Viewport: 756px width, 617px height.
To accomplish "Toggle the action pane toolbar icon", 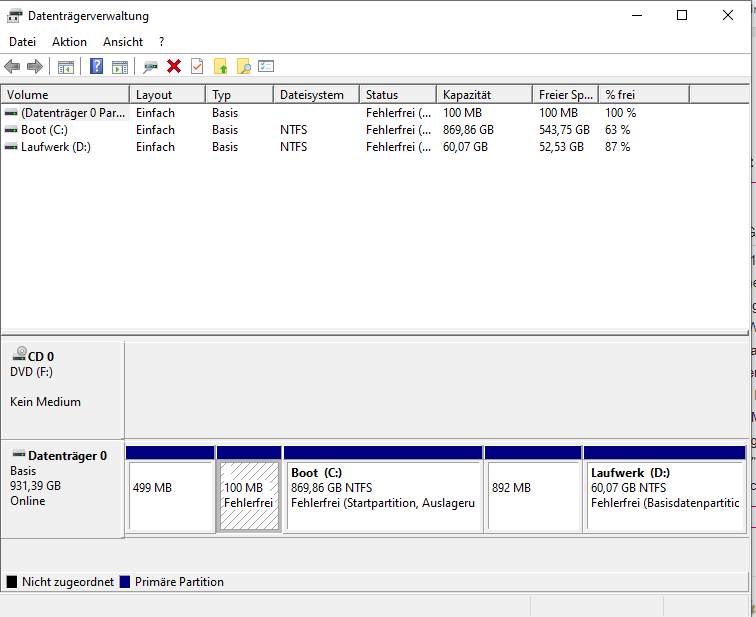I will [120, 67].
